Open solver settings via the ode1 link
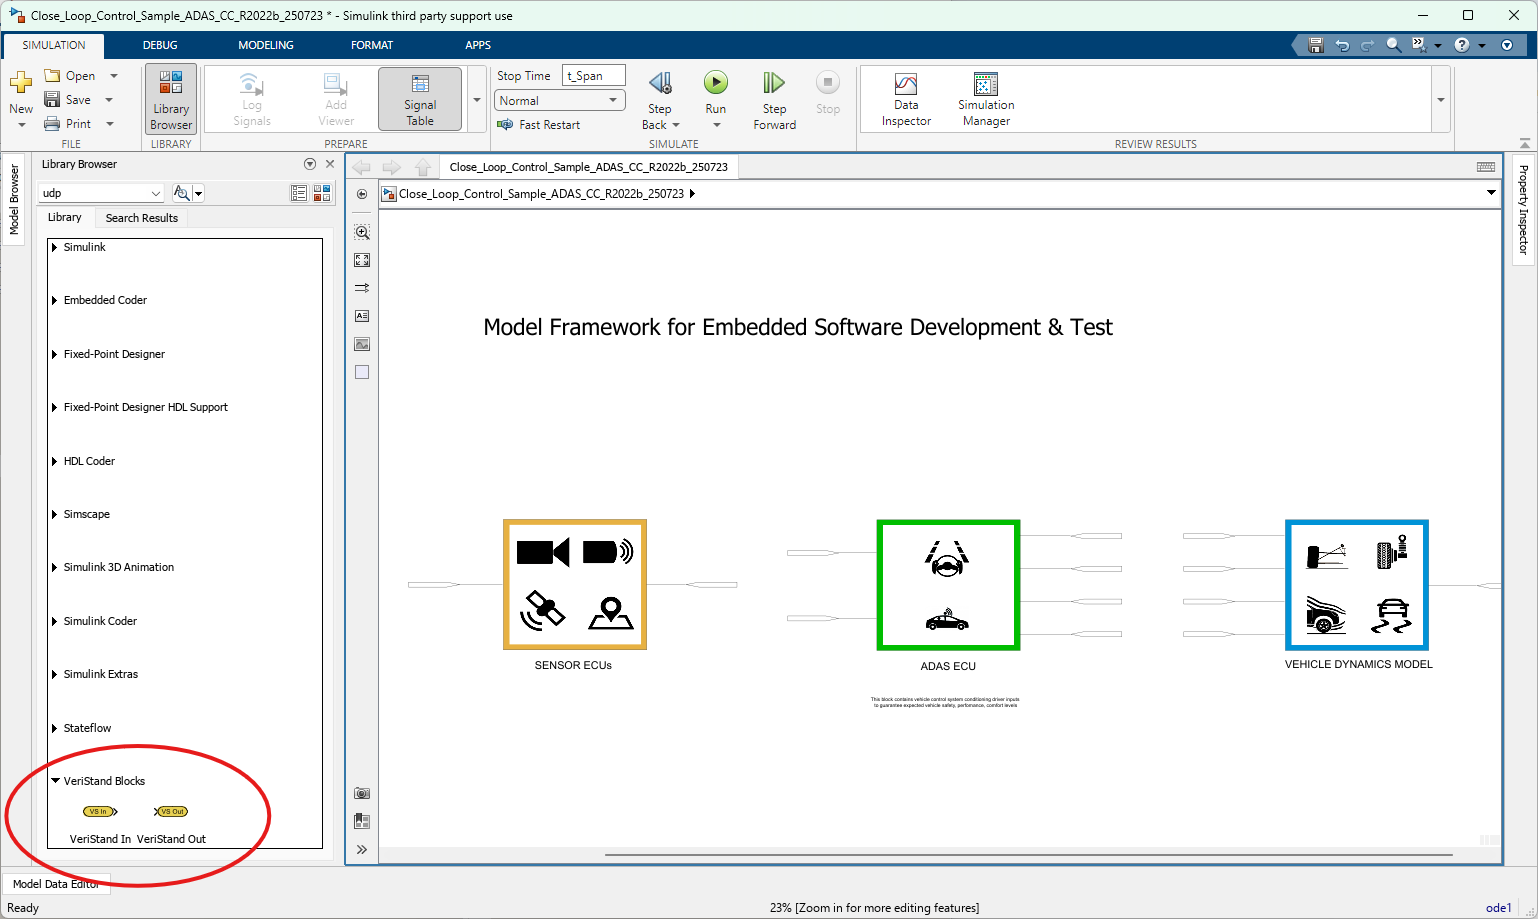 pos(1497,907)
